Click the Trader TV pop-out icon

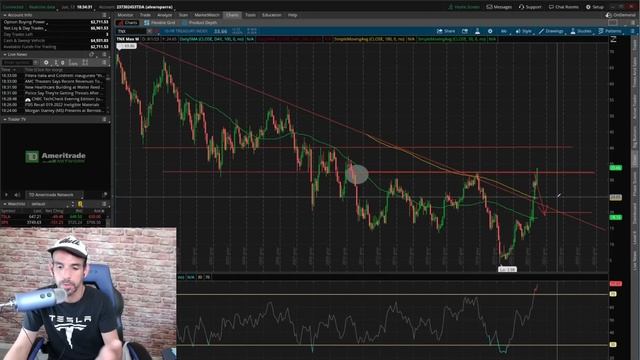105,195
